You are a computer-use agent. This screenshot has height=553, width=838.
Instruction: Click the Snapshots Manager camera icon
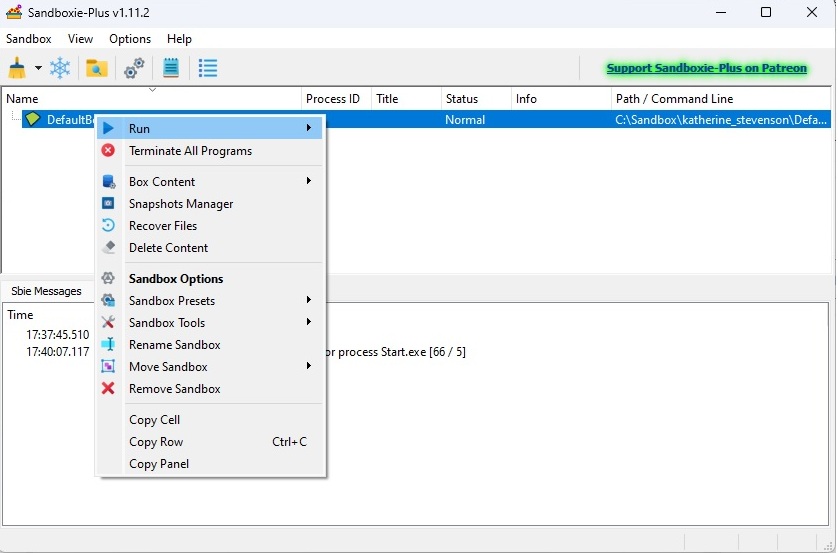point(108,204)
